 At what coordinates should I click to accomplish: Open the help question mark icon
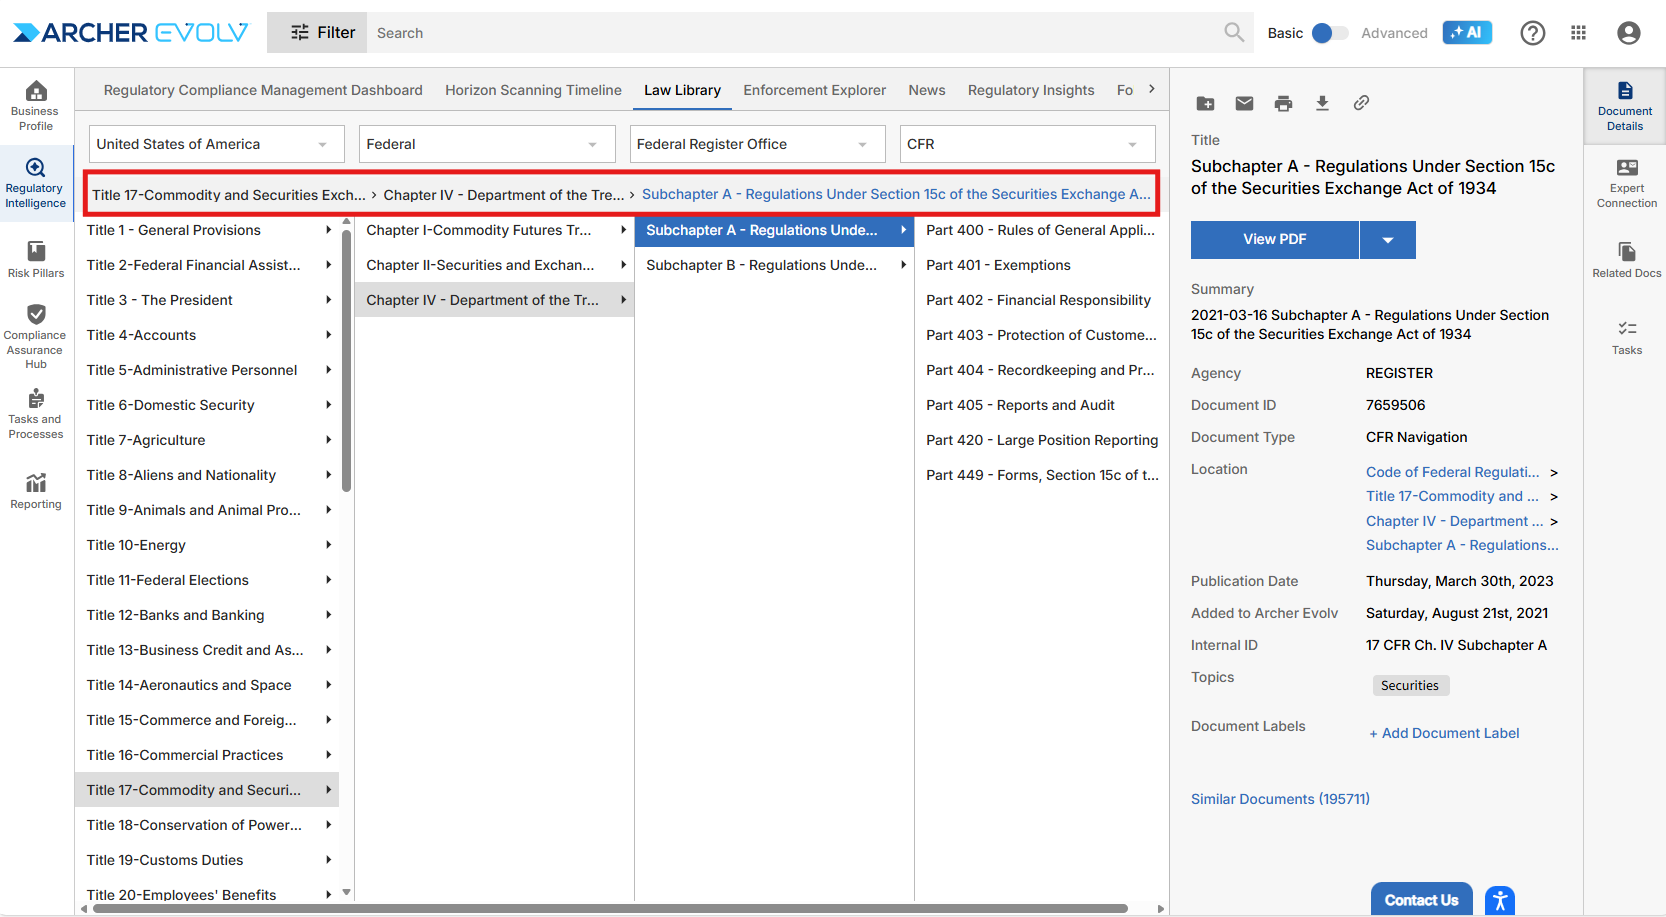click(x=1532, y=33)
